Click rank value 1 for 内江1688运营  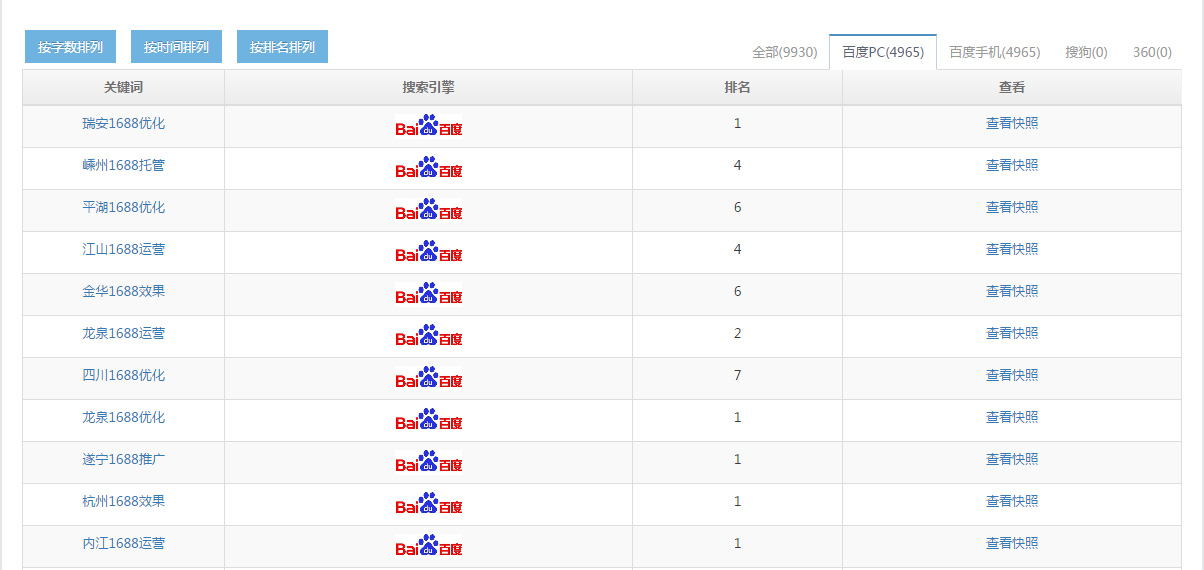tap(738, 544)
